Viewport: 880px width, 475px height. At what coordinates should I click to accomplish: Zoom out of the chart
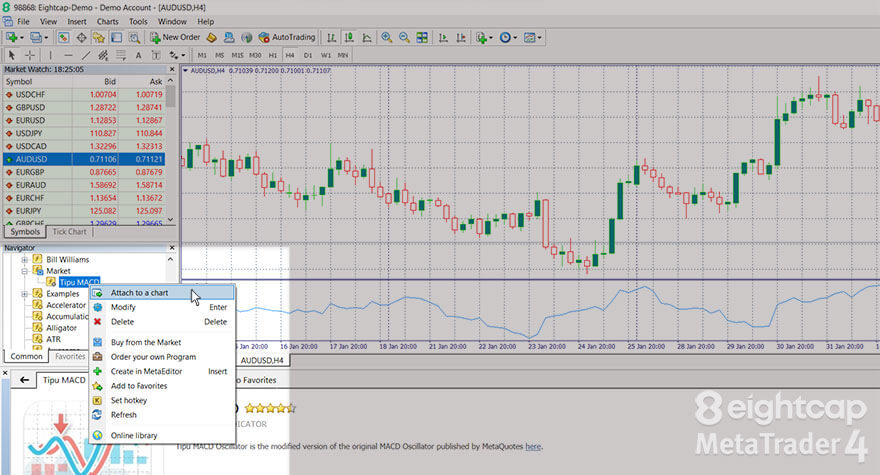[404, 38]
